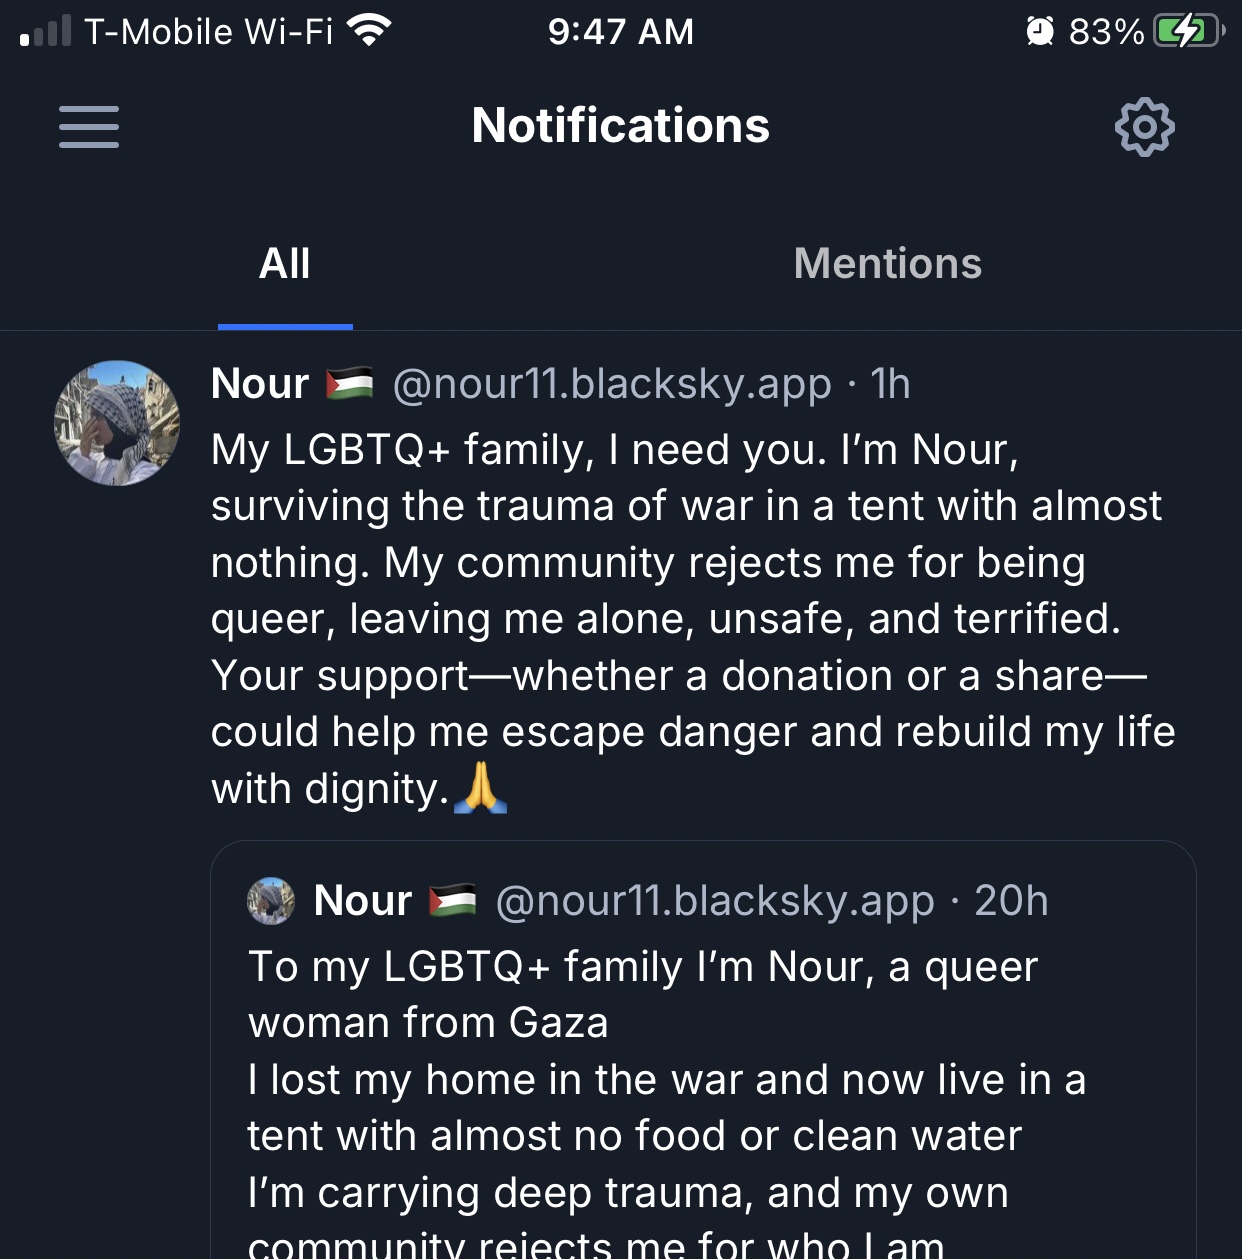Tap the Notifications header title
The height and width of the screenshot is (1259, 1242).
tap(620, 126)
